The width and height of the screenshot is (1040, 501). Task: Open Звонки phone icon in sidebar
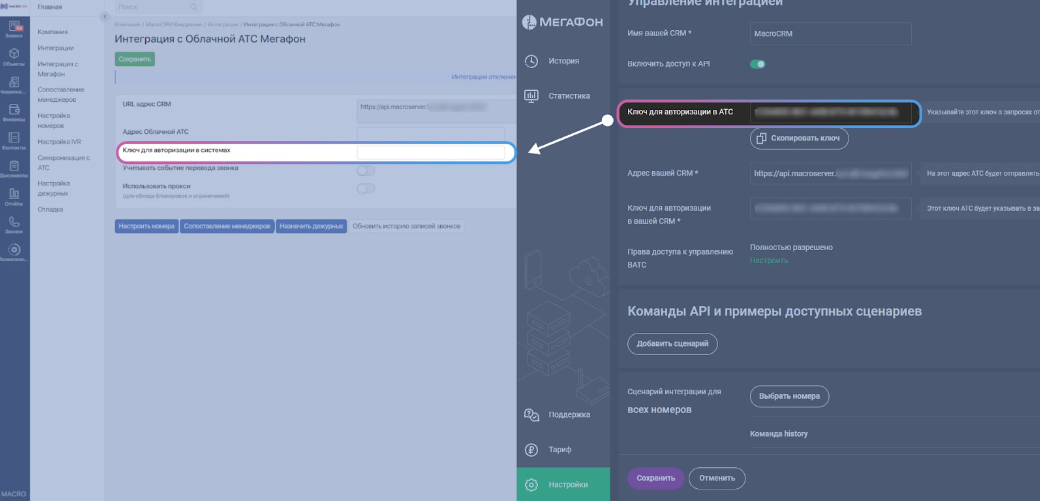point(14,222)
